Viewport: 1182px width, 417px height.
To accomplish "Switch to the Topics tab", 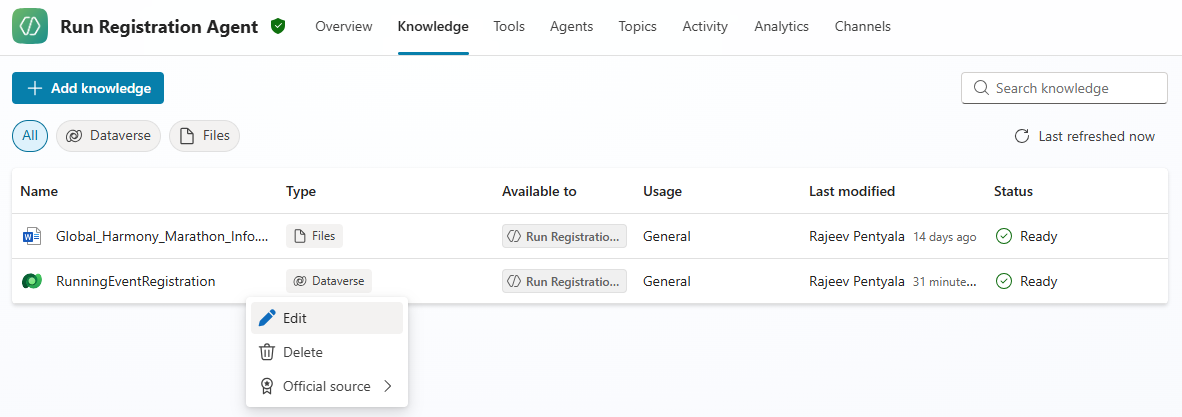I will point(637,27).
